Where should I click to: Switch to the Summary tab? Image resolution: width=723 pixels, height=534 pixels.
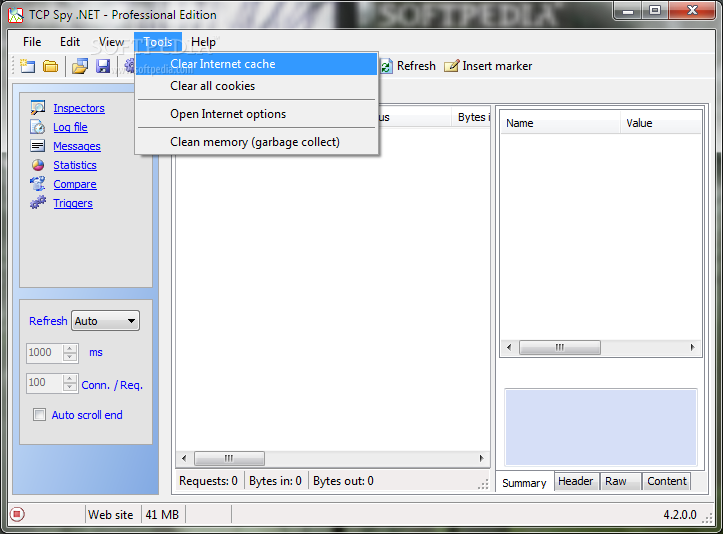click(524, 482)
